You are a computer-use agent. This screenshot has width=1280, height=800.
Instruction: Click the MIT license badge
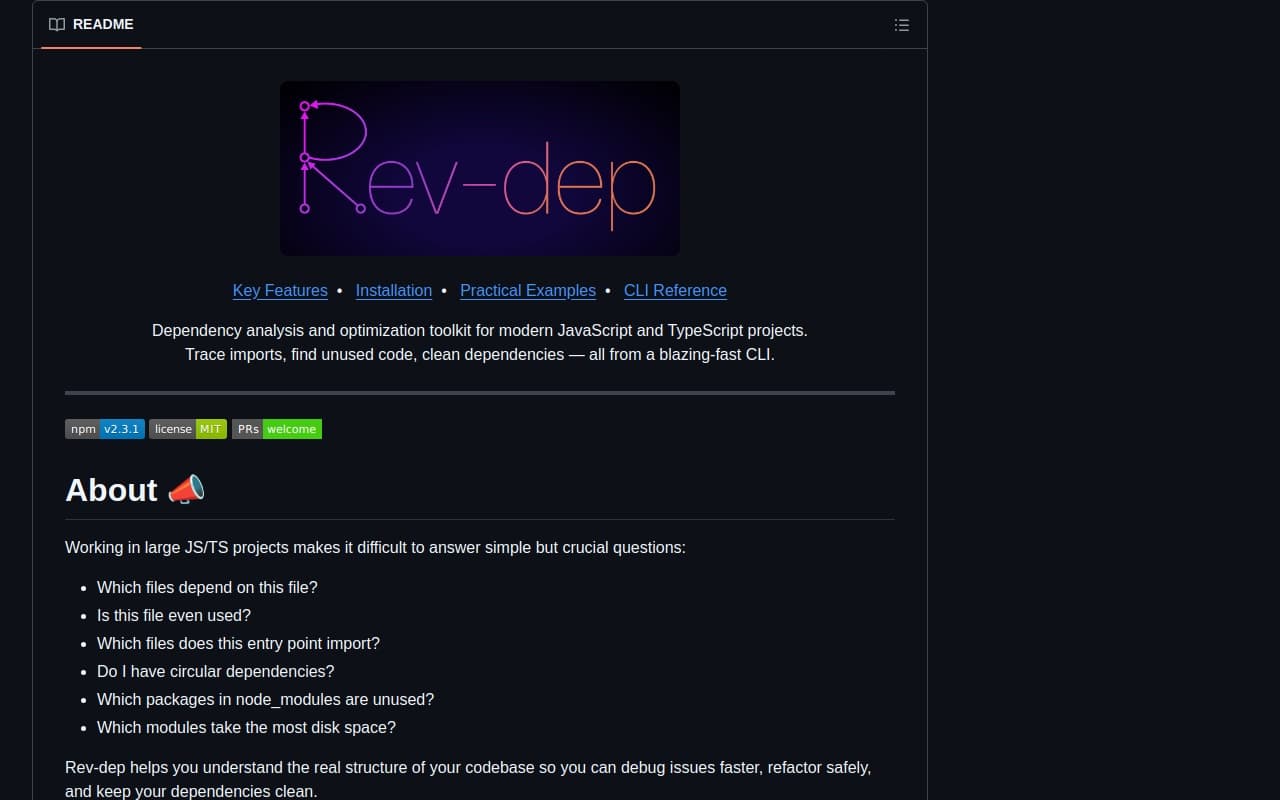[188, 428]
